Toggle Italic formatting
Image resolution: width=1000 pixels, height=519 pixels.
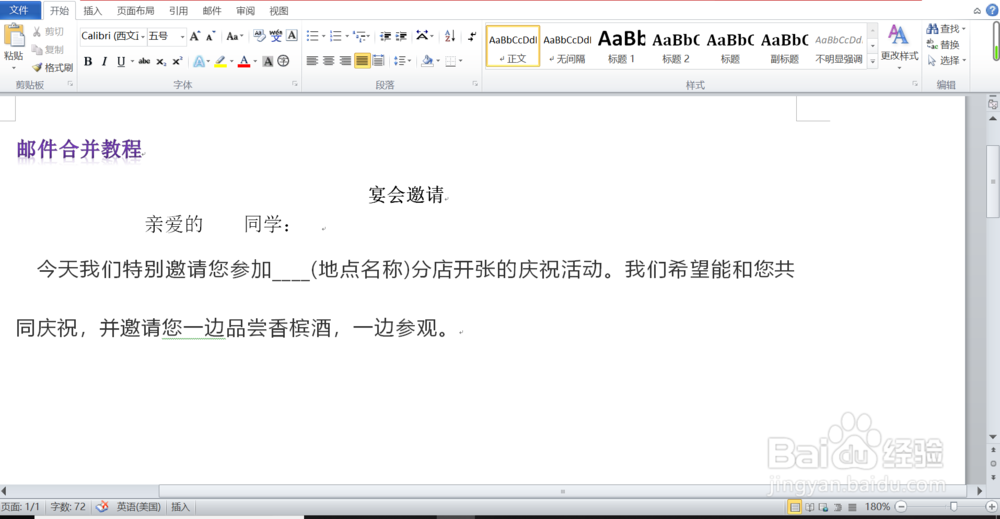(x=104, y=61)
